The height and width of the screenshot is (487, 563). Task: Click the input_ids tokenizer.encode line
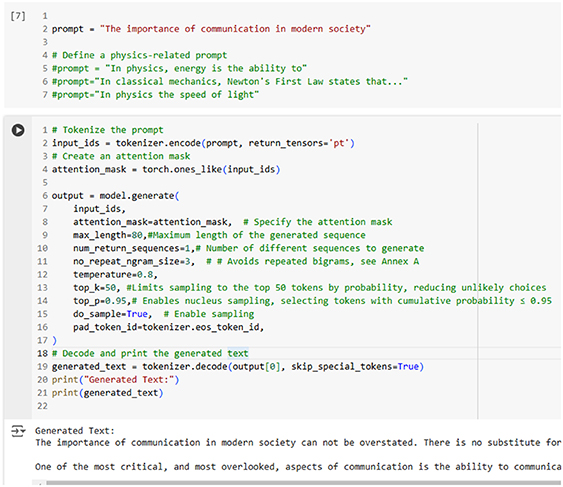tap(203, 143)
